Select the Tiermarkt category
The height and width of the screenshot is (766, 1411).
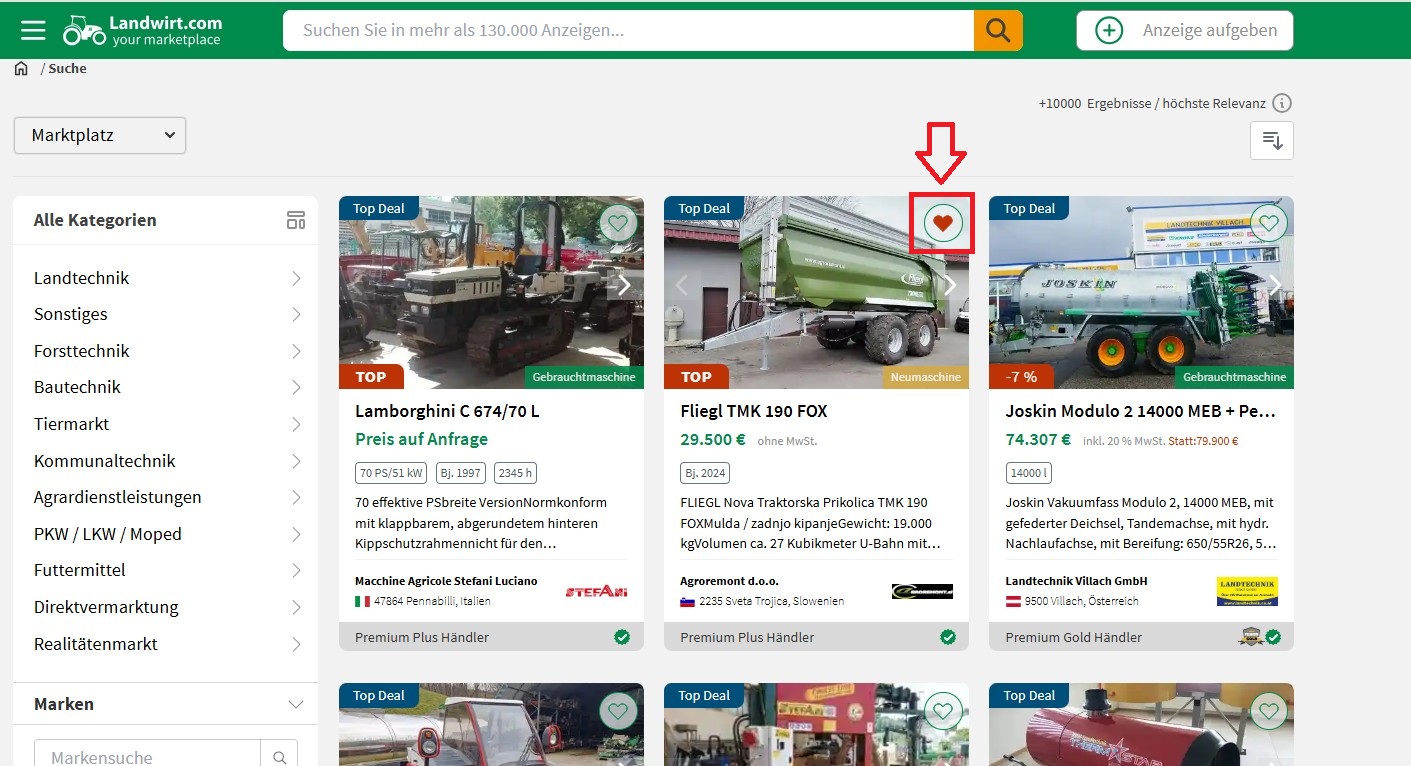pos(71,424)
